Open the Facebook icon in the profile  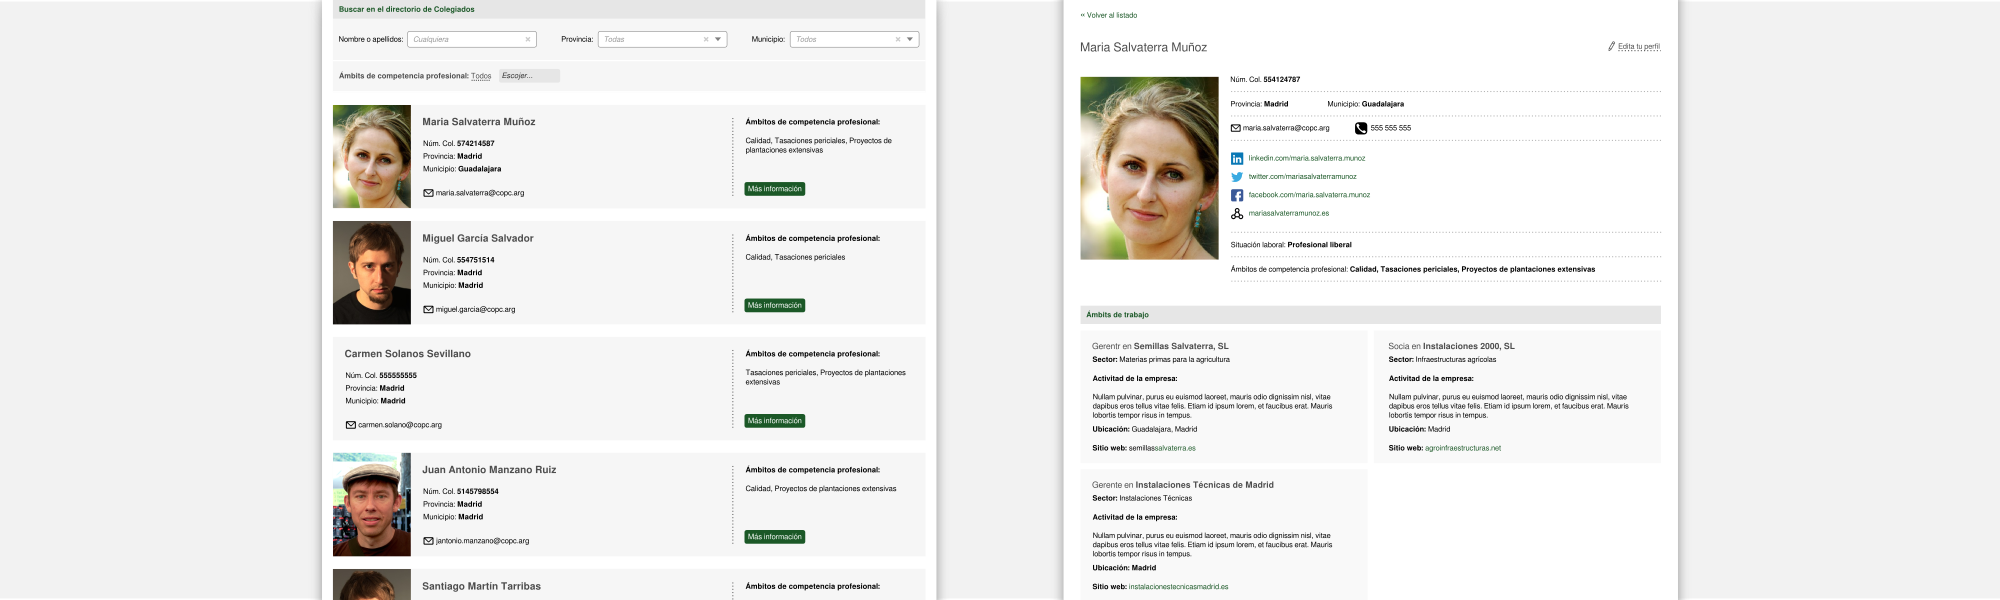click(1237, 195)
